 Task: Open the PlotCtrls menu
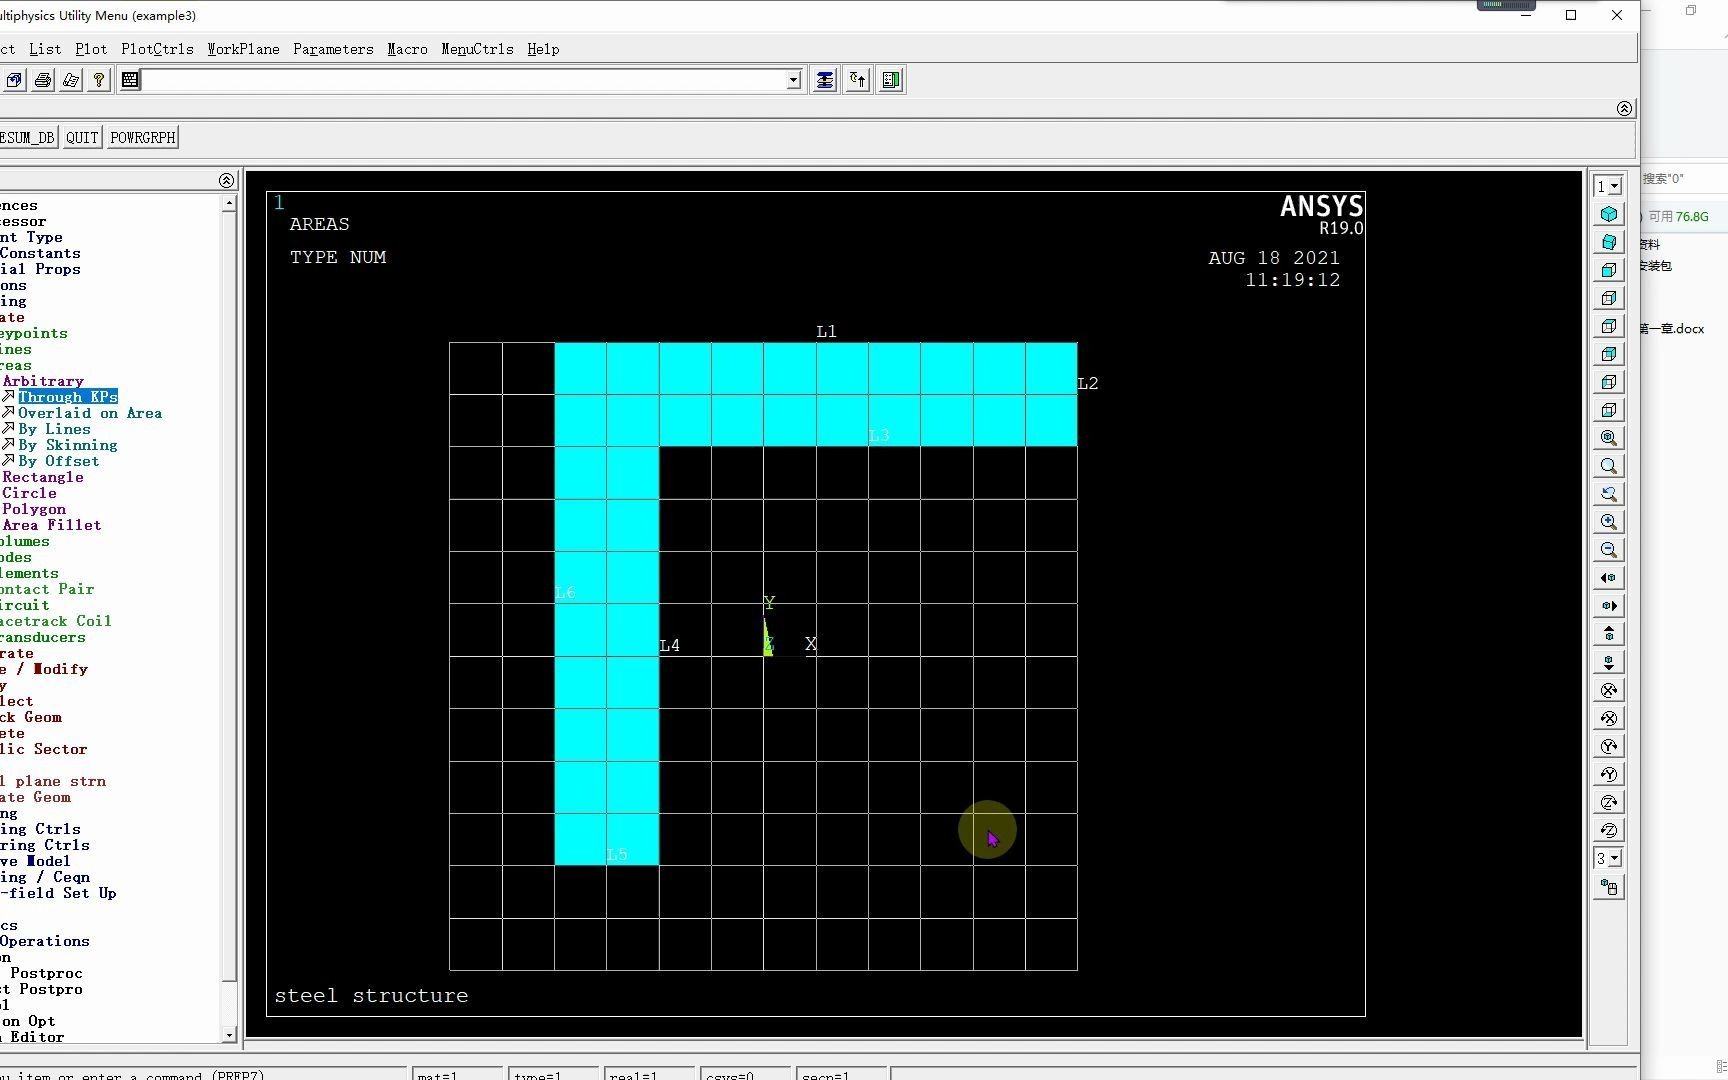coord(157,49)
